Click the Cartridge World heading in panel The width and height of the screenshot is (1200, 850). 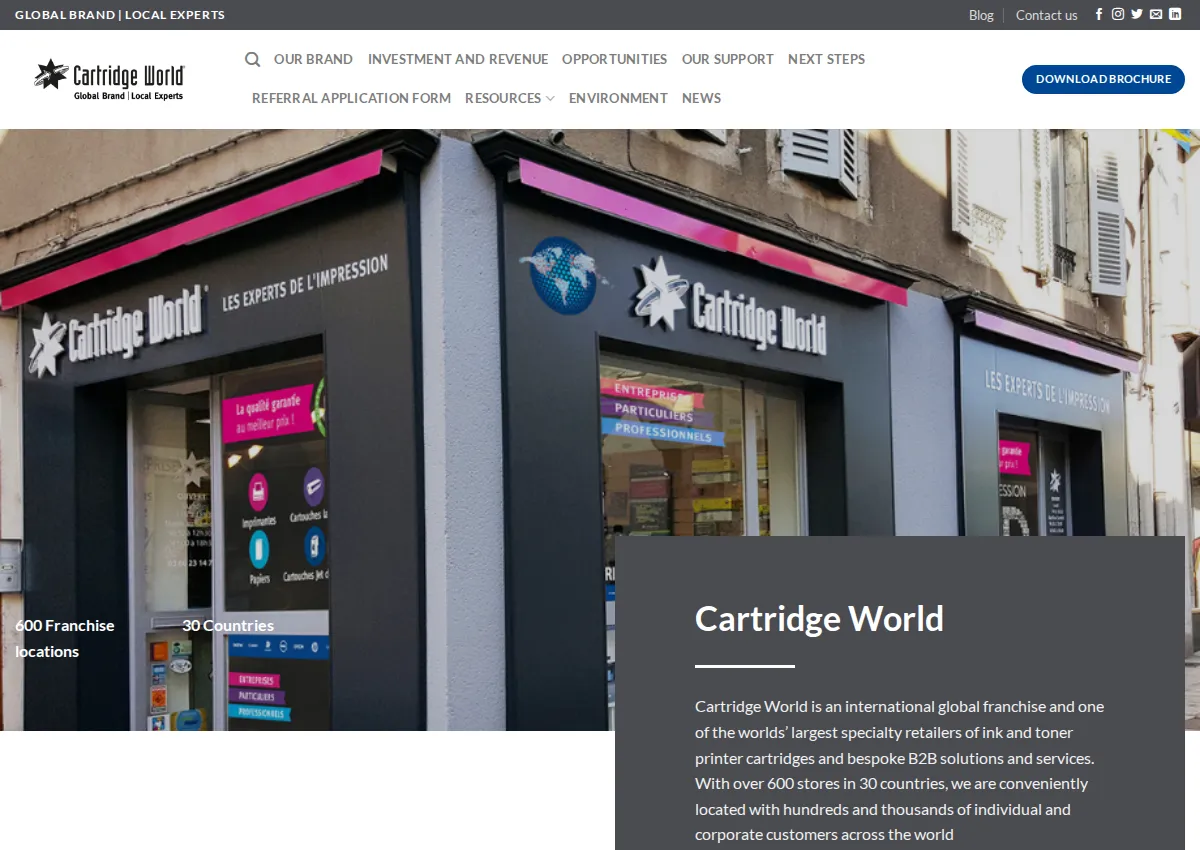tap(819, 619)
